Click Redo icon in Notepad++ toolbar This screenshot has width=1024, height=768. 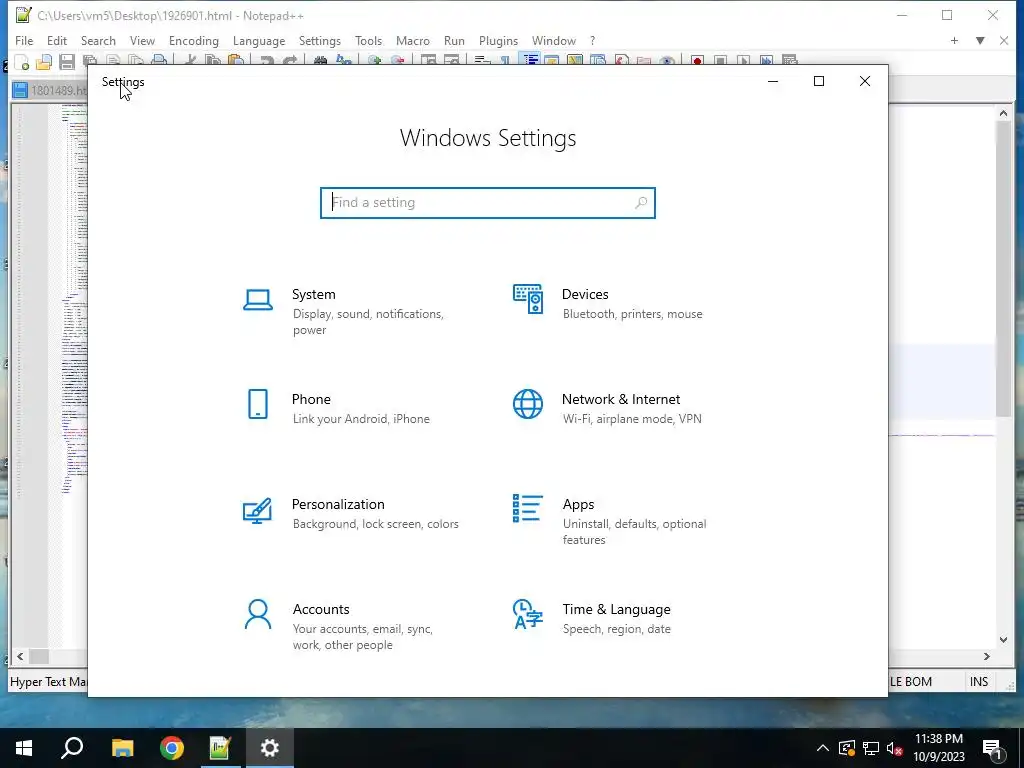tap(290, 61)
